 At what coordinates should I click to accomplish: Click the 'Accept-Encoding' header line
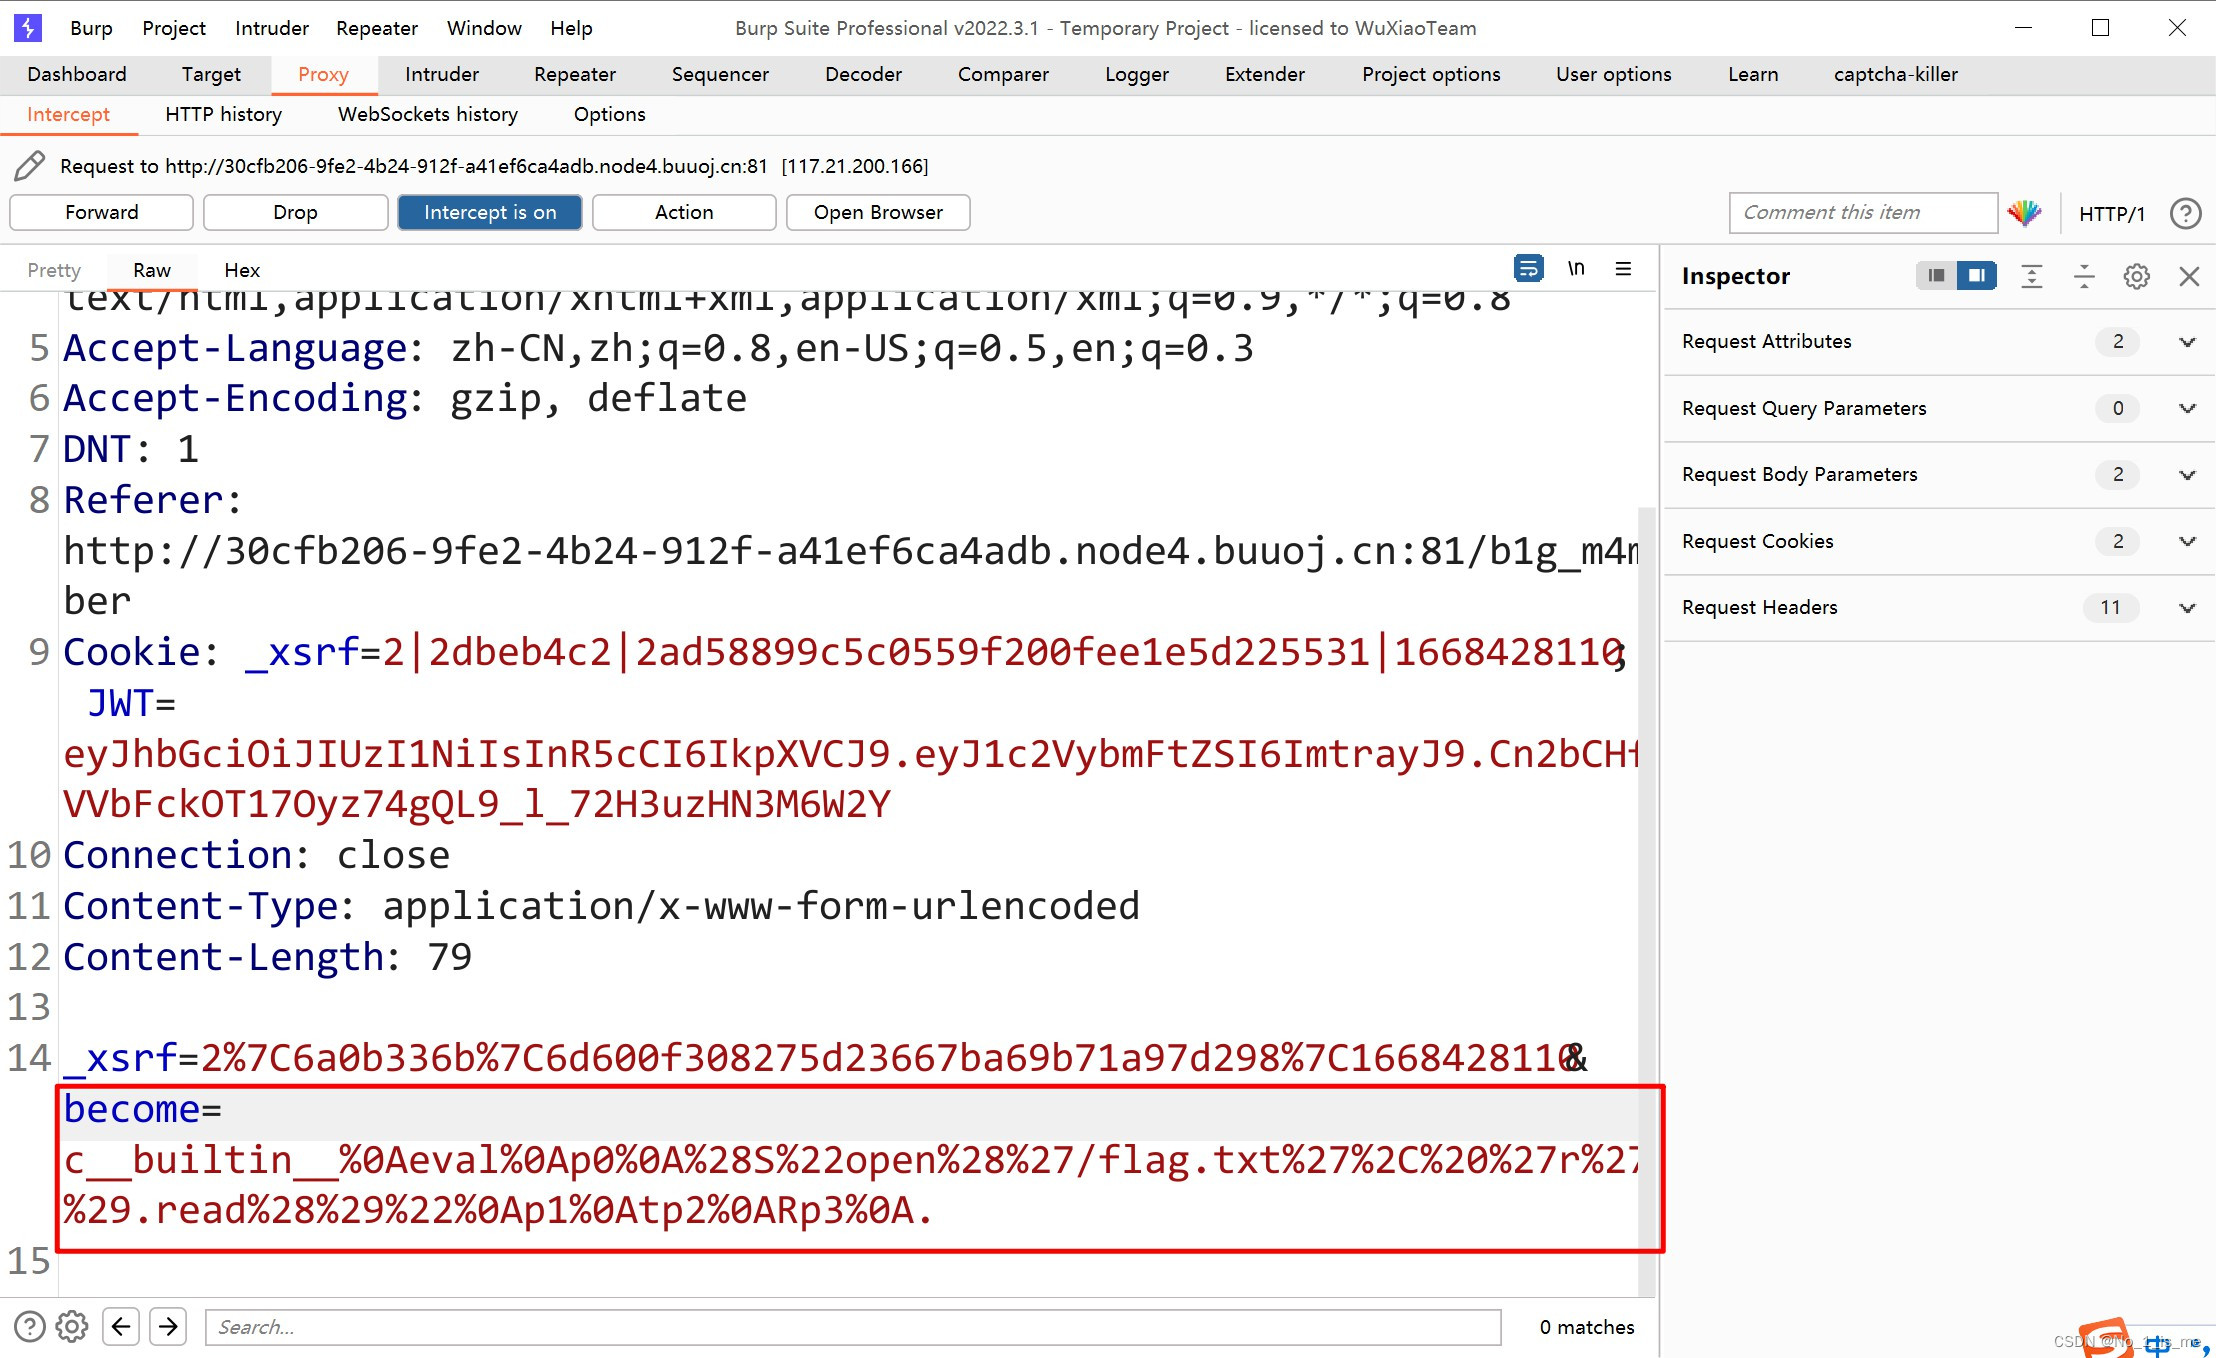click(405, 399)
